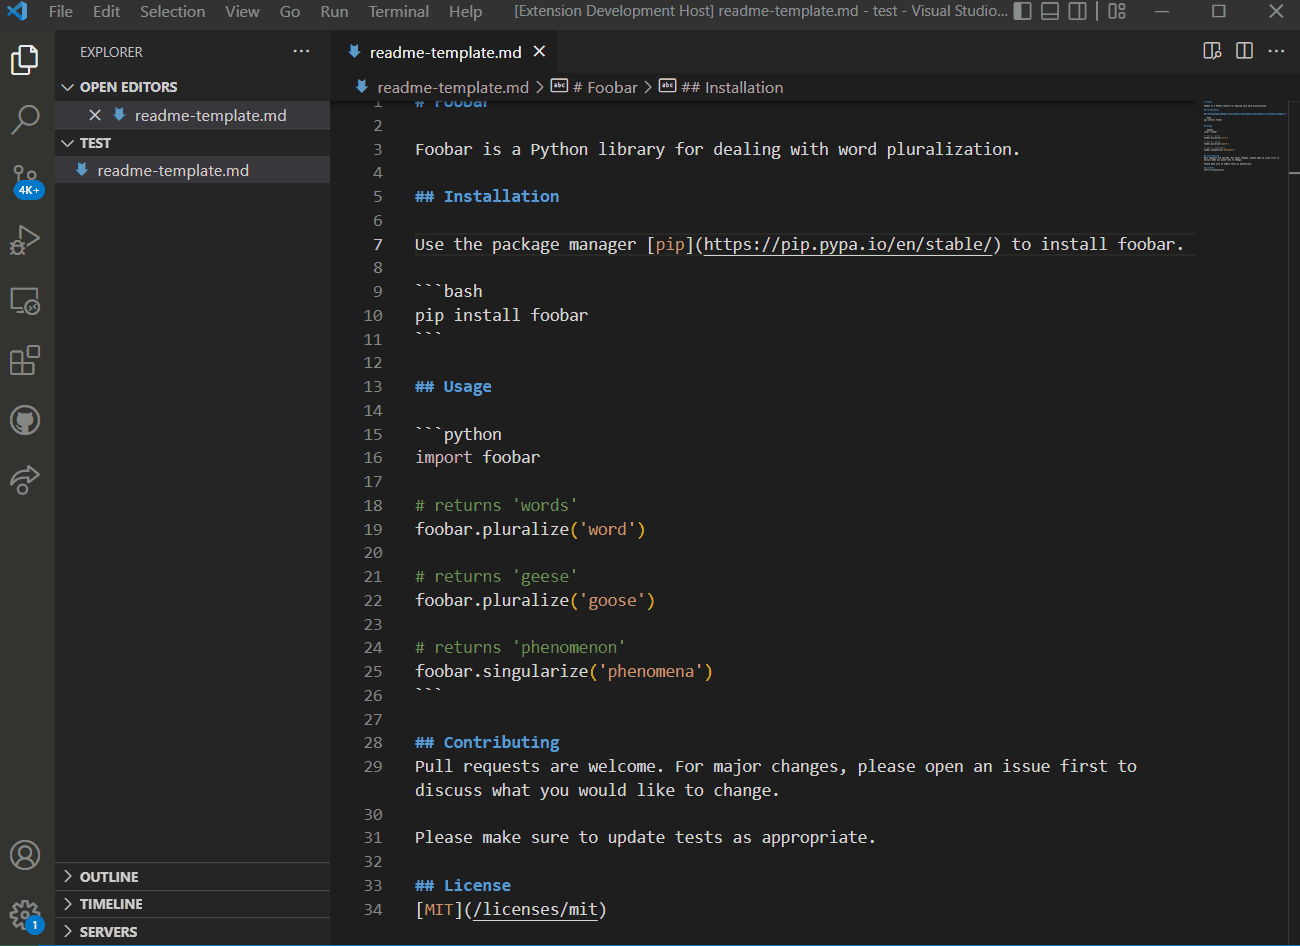Image resolution: width=1300 pixels, height=946 pixels.
Task: Open the GitHub view in activity bar
Action: pyautogui.click(x=25, y=420)
